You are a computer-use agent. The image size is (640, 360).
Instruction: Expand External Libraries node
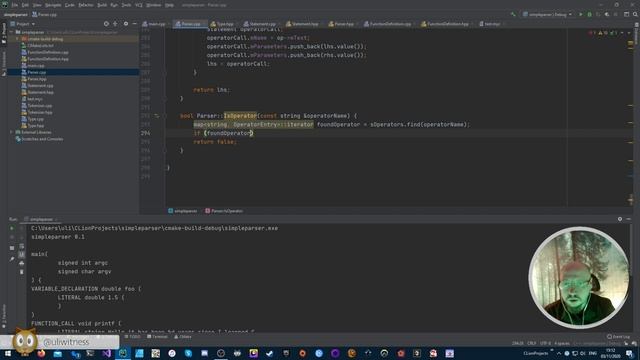click(11, 132)
